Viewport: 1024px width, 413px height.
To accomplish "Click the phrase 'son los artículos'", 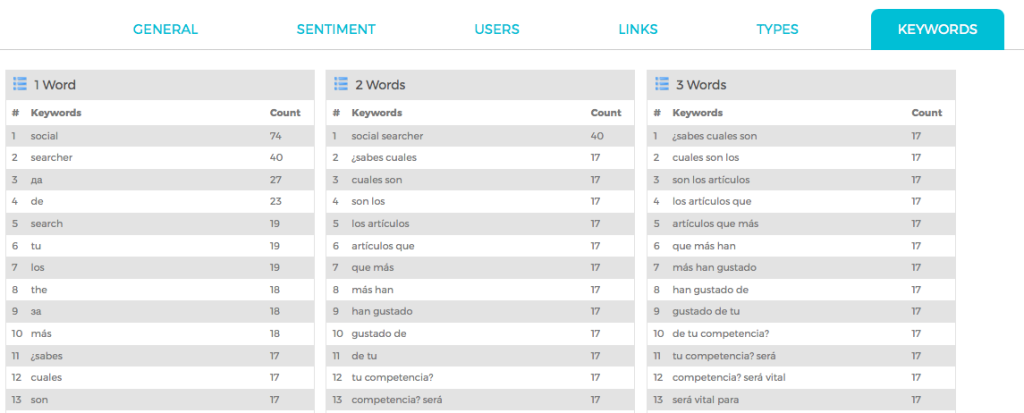I will [711, 180].
